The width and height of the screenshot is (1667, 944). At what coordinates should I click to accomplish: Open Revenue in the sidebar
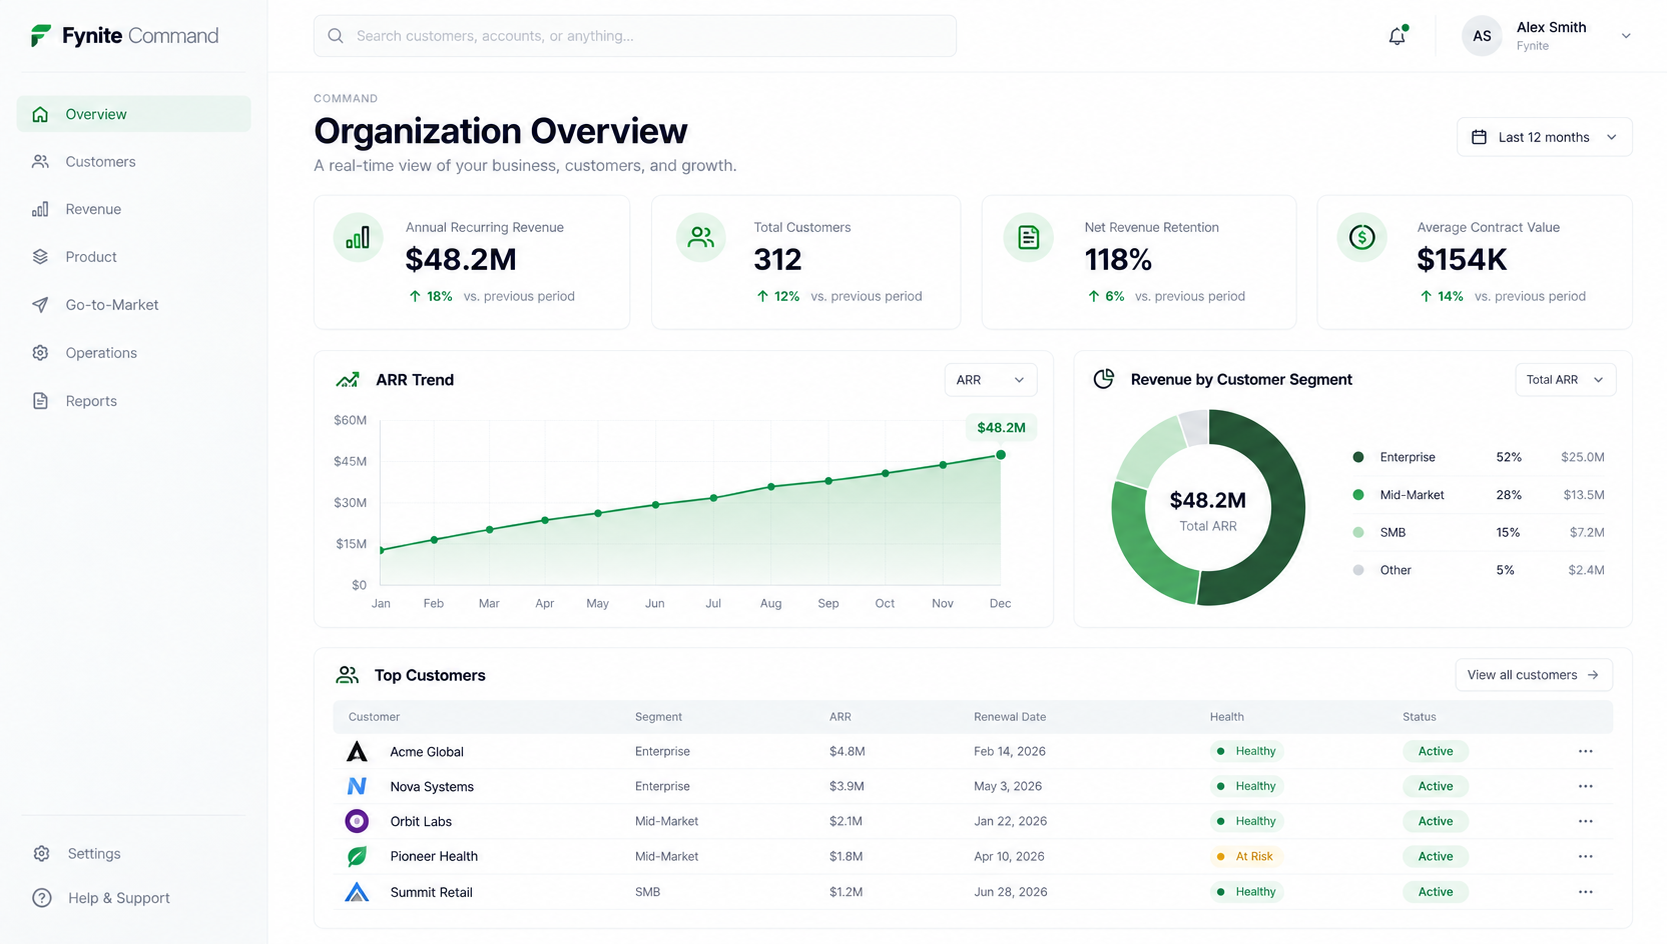click(134, 209)
